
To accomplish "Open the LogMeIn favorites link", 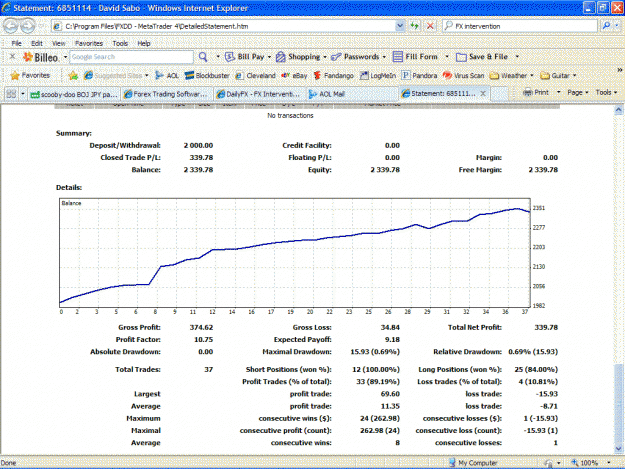I will click(x=377, y=75).
